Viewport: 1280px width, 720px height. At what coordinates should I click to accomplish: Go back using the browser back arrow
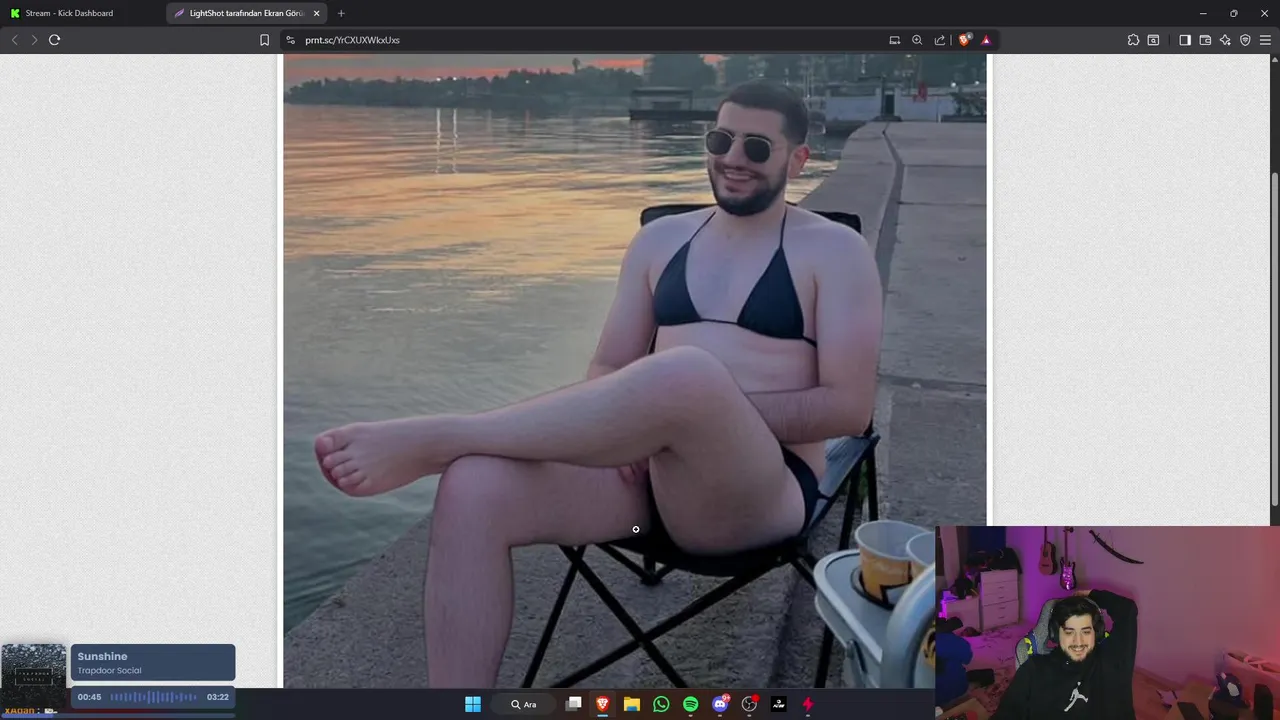14,40
